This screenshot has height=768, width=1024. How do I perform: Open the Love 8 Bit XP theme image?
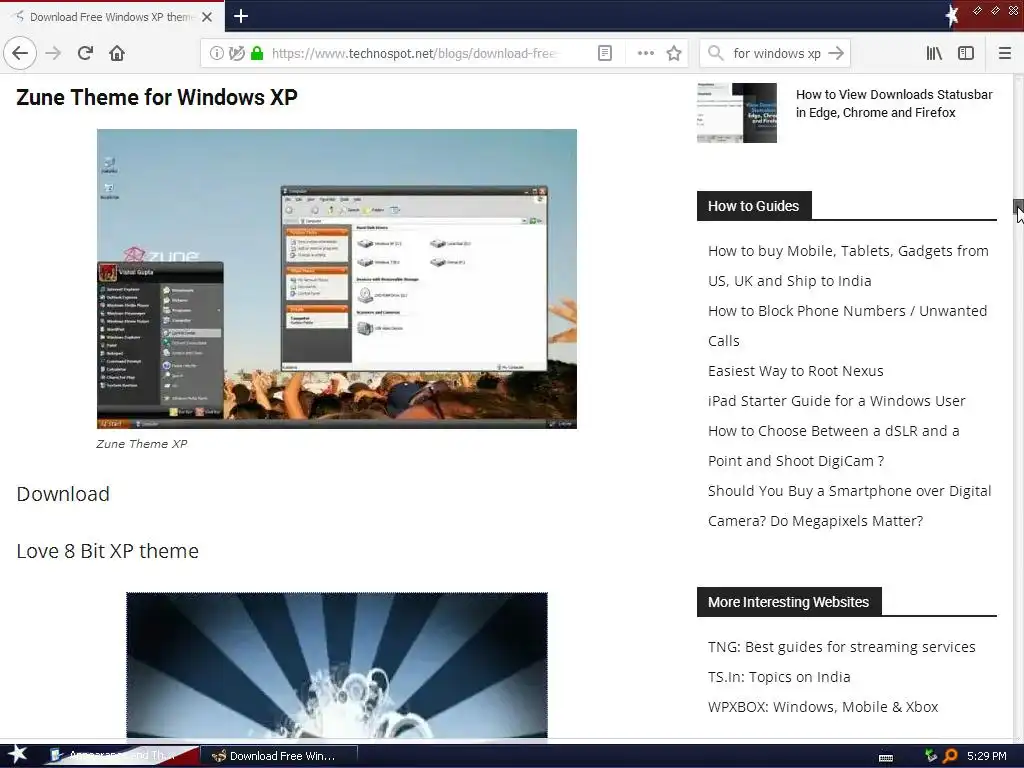(337, 665)
